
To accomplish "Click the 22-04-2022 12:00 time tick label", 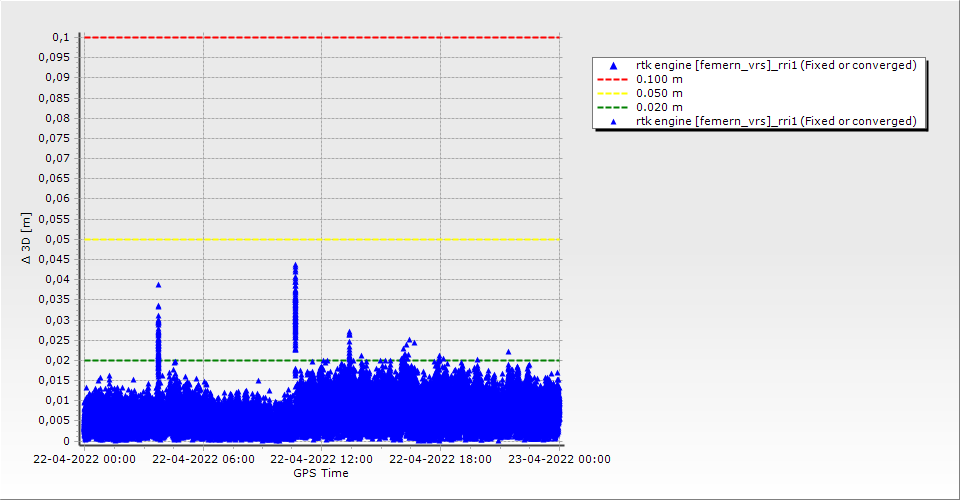I will (x=321, y=459).
